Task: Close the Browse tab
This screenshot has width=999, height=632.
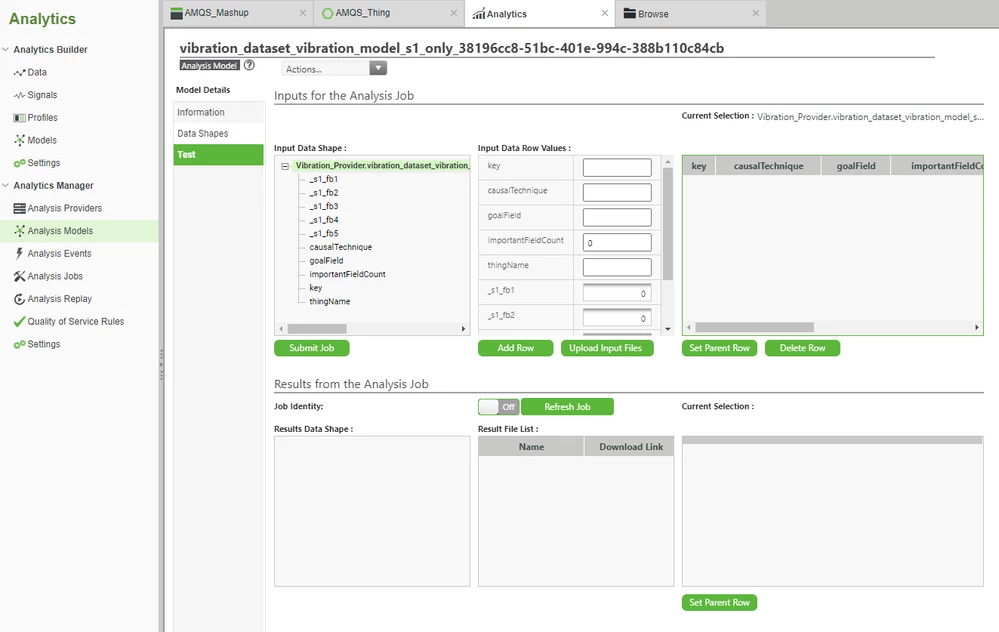Action: [x=756, y=13]
